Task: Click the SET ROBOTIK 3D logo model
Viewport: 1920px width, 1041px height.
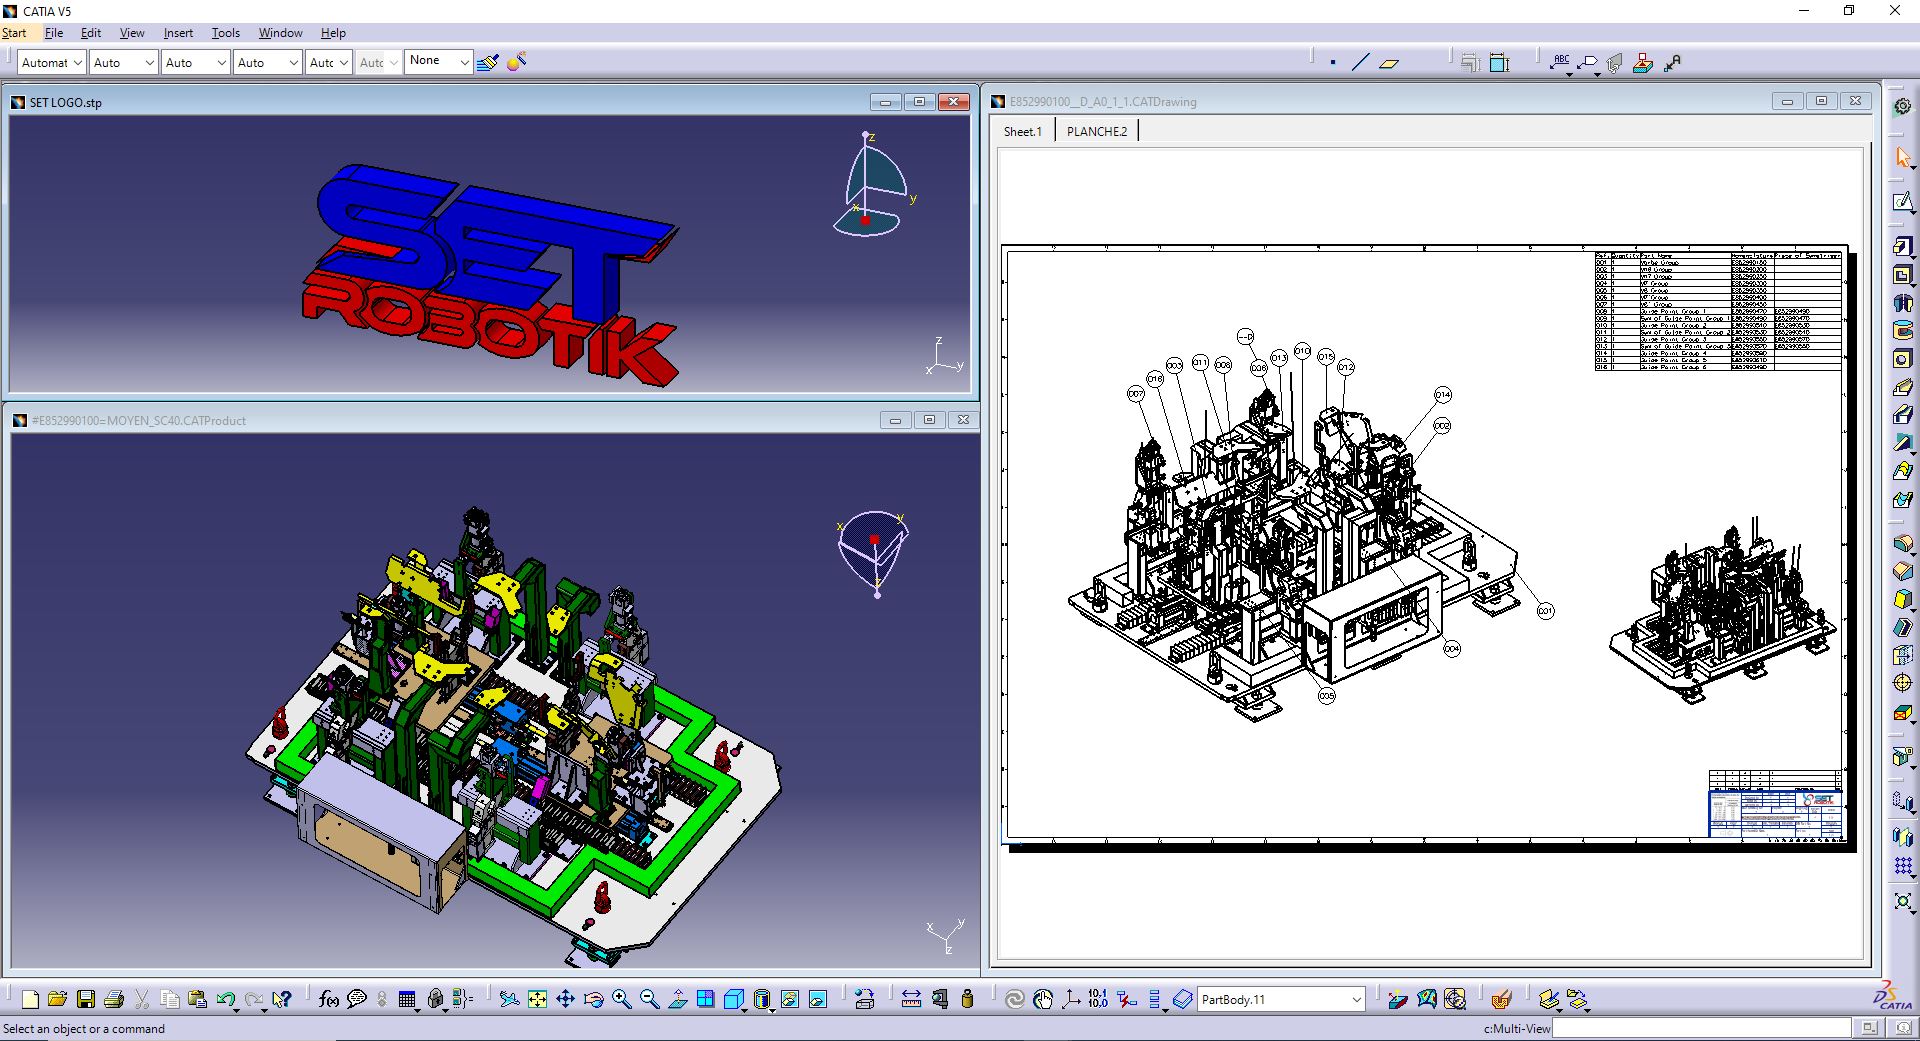Action: click(x=490, y=275)
